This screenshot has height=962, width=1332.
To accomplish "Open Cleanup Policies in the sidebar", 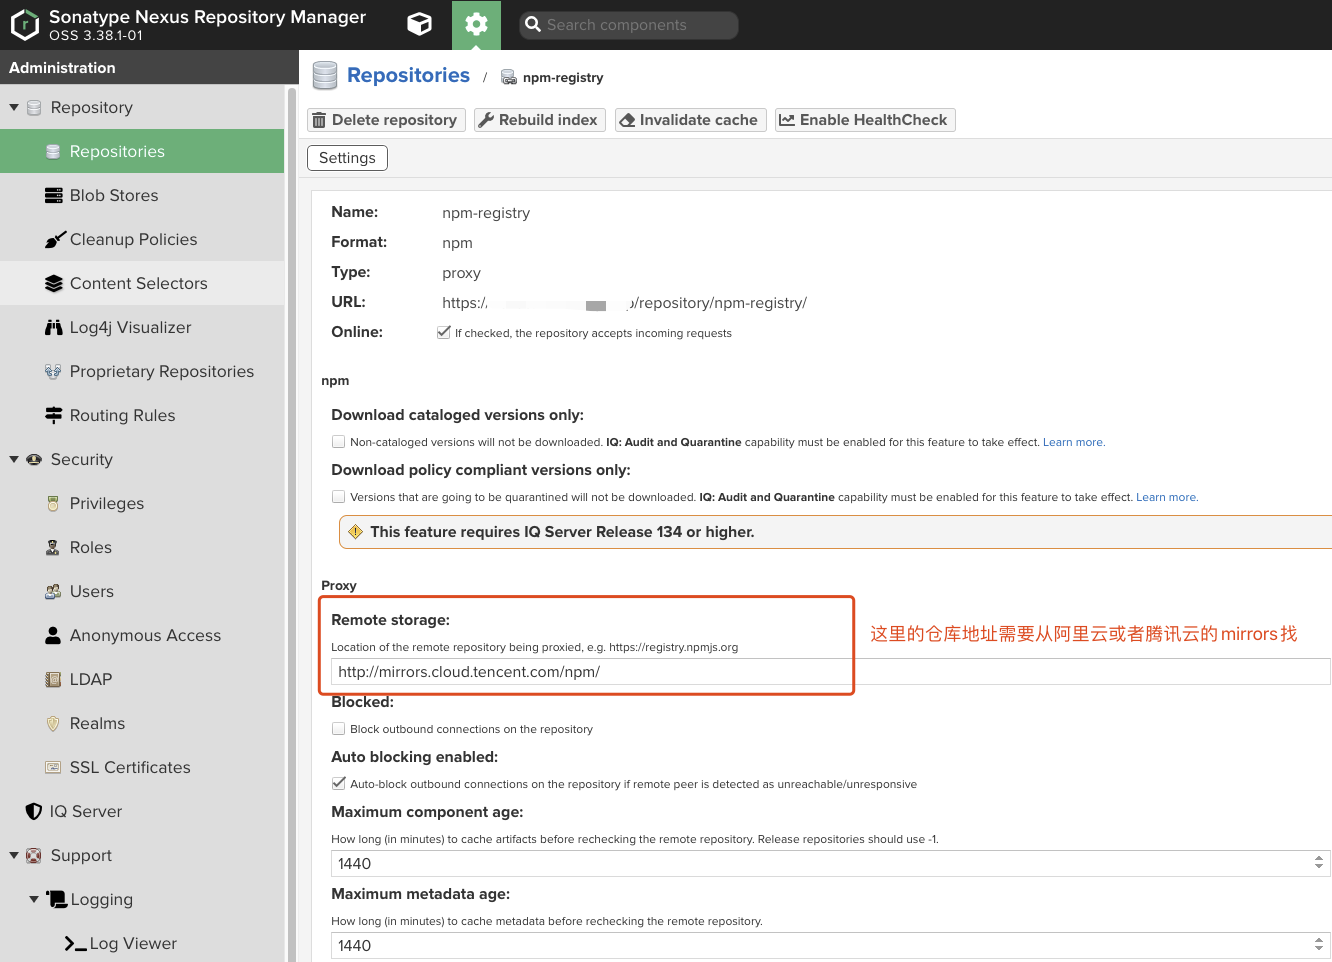I will 142,239.
